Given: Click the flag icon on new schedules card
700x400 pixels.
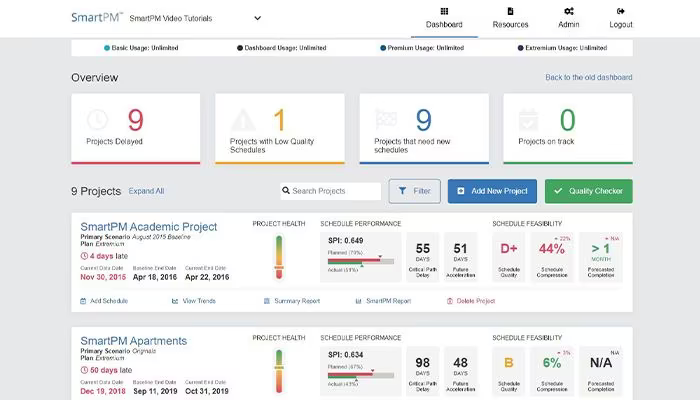Looking at the screenshot, I should [386, 119].
